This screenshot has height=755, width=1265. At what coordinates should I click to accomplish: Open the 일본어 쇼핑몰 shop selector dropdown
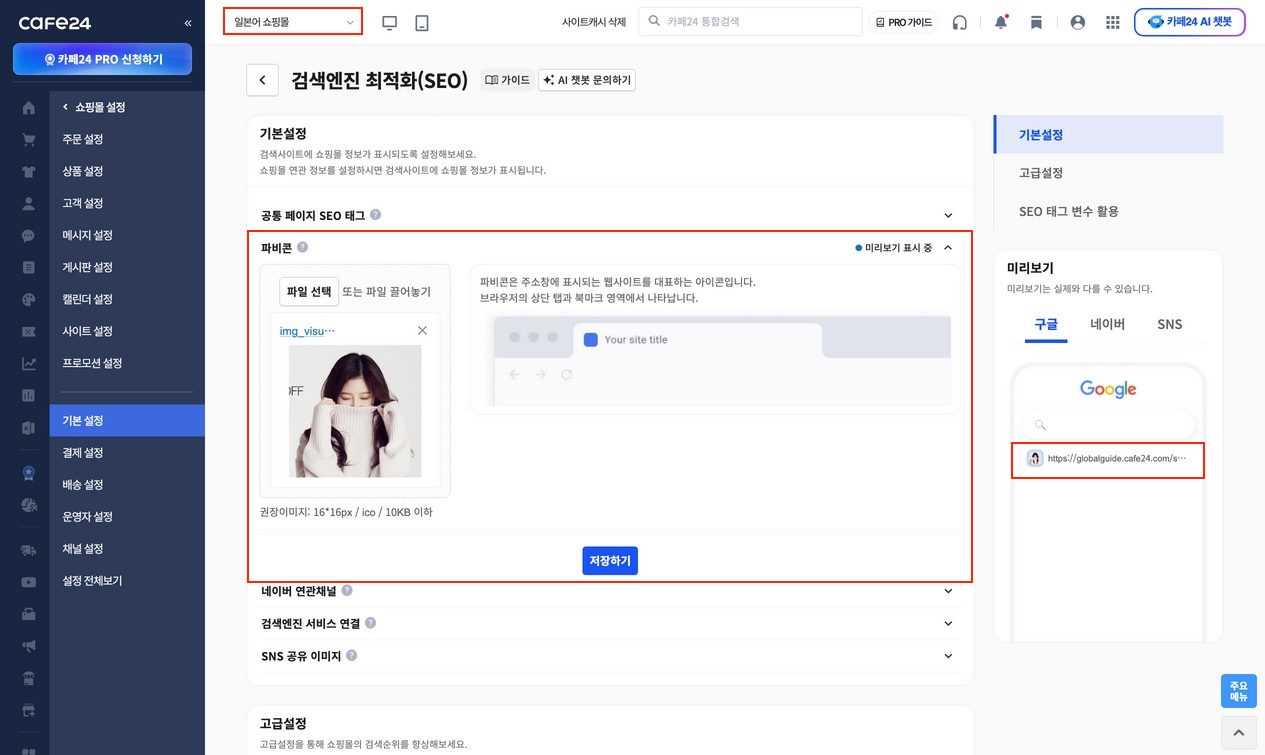(x=293, y=21)
